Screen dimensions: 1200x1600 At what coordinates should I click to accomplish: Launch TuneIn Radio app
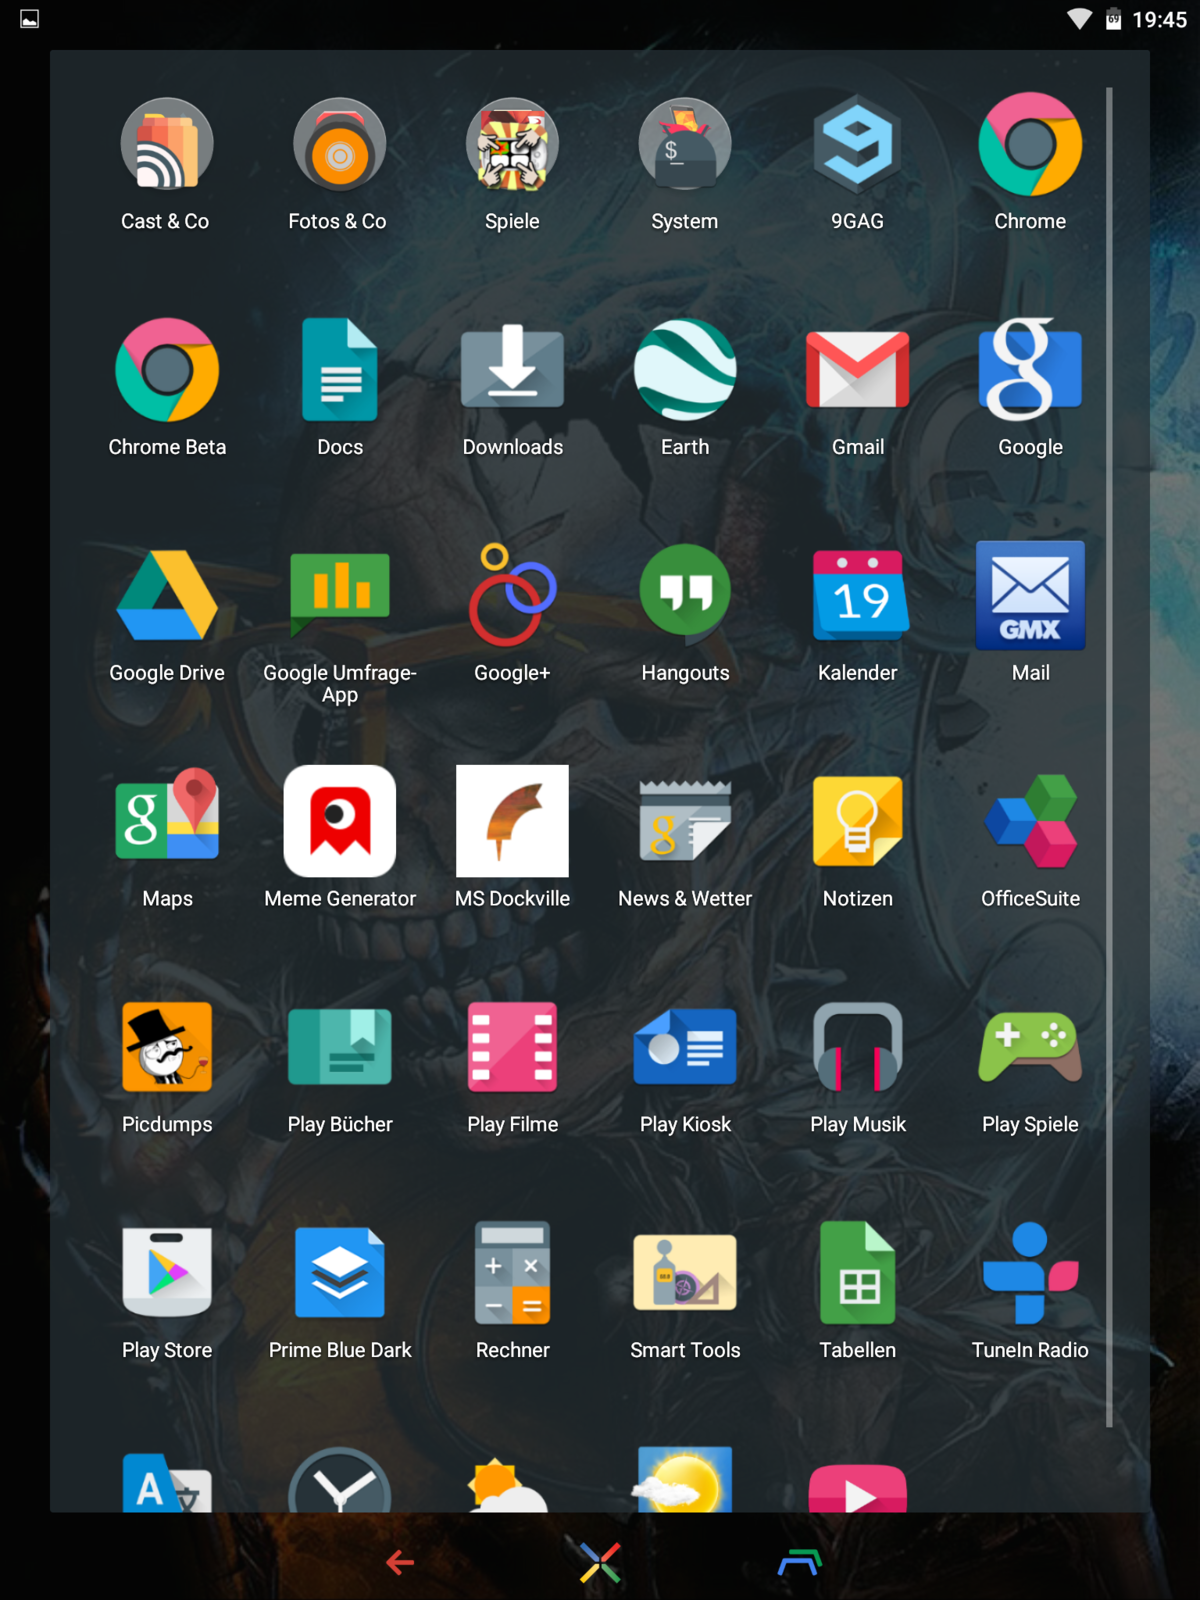point(1030,1273)
